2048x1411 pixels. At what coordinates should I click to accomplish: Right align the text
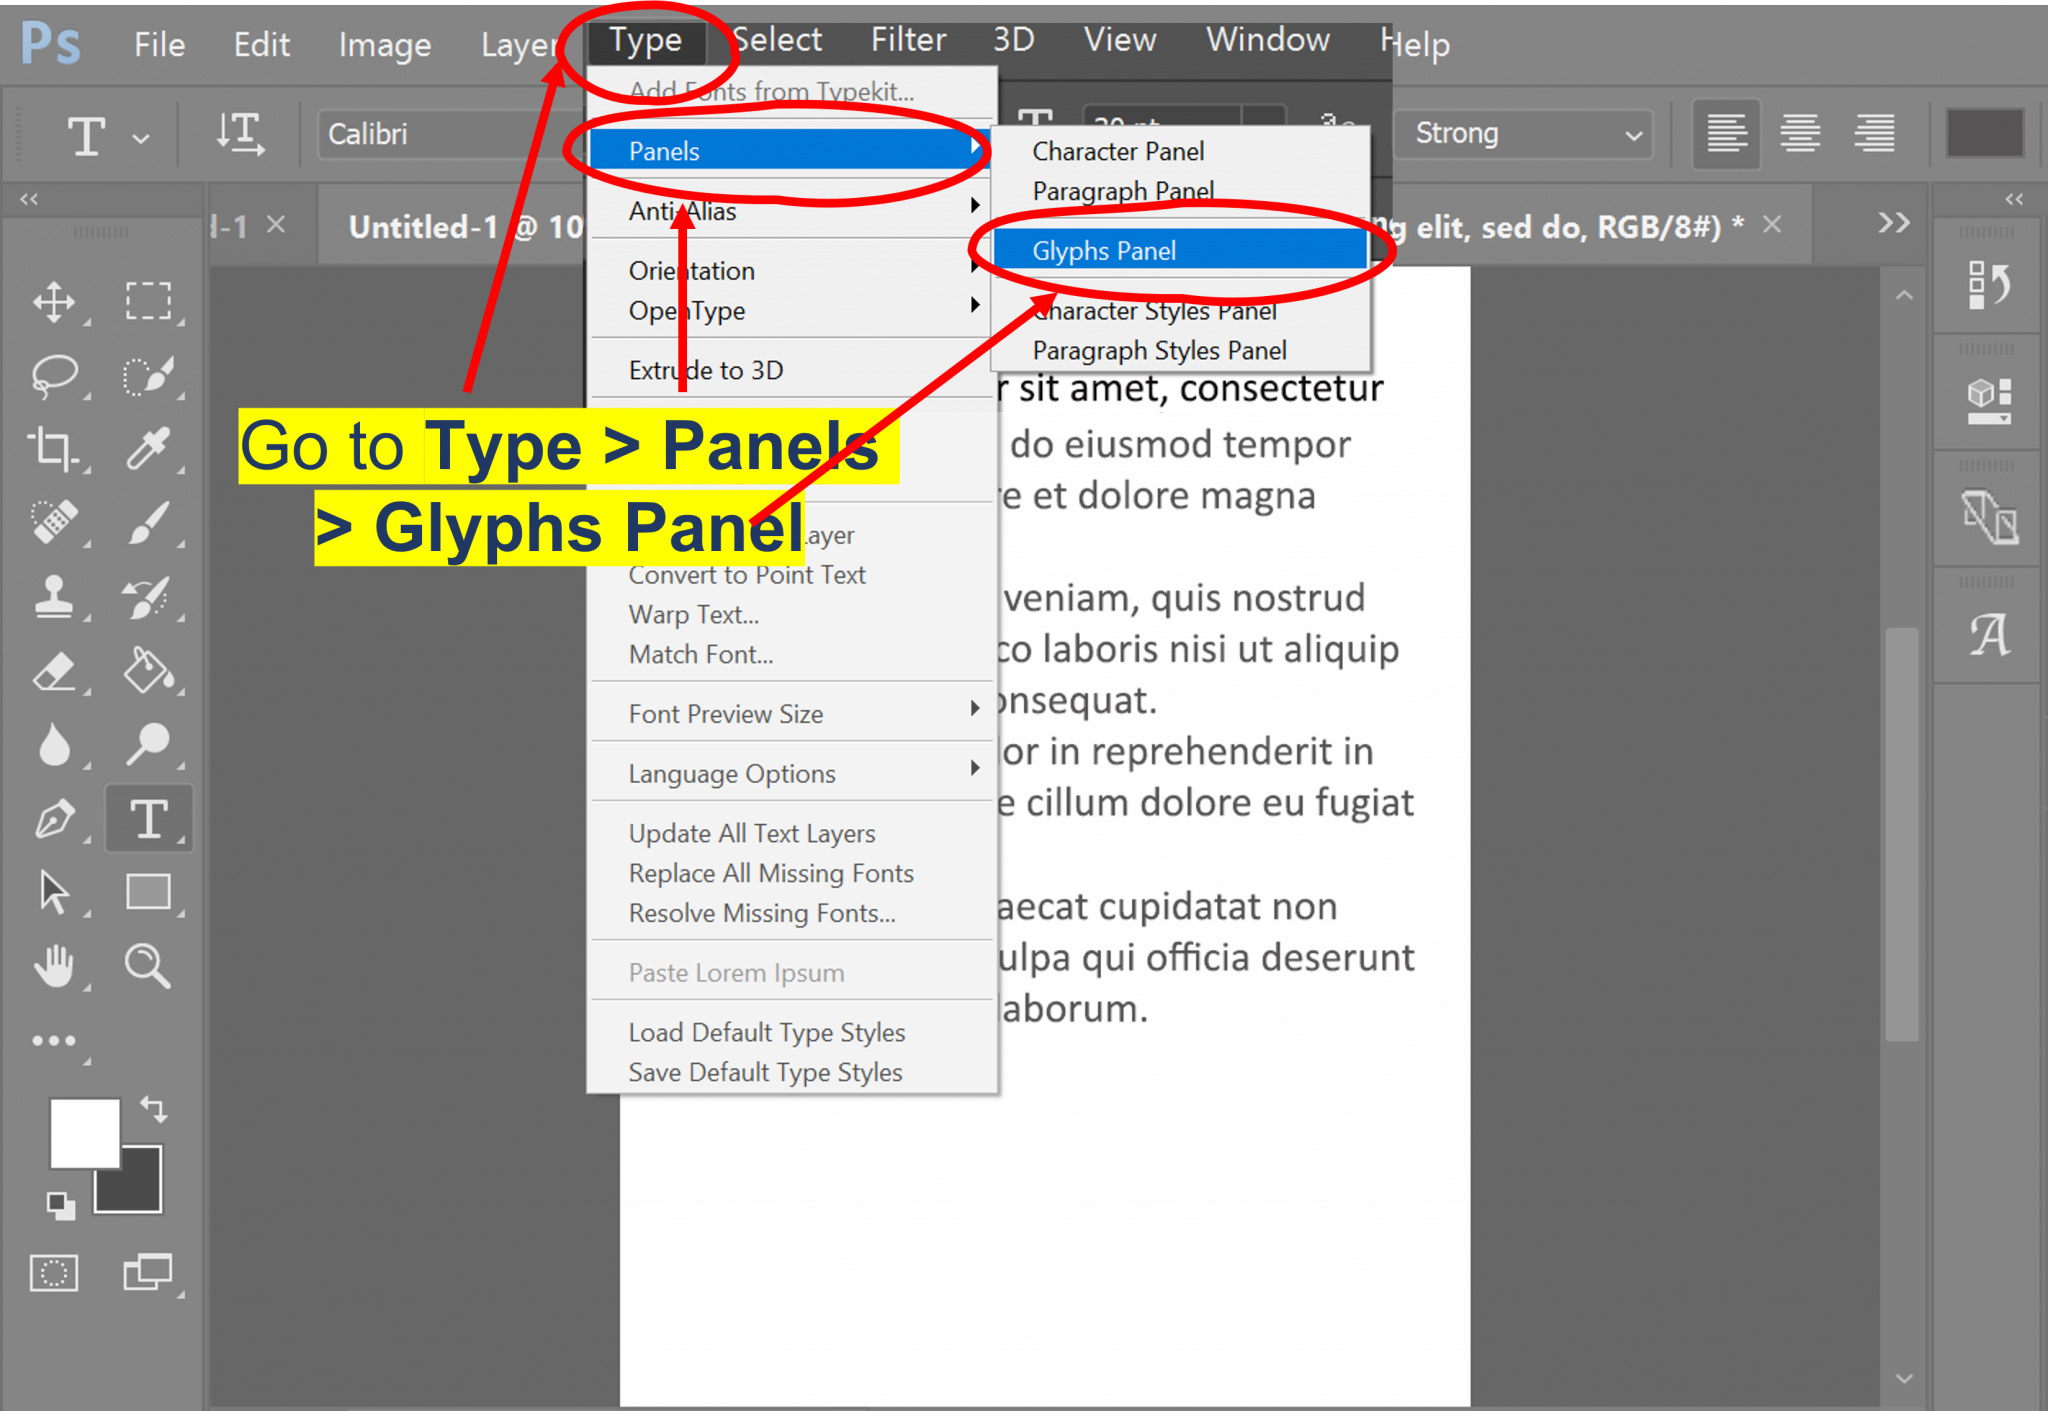tap(1875, 133)
